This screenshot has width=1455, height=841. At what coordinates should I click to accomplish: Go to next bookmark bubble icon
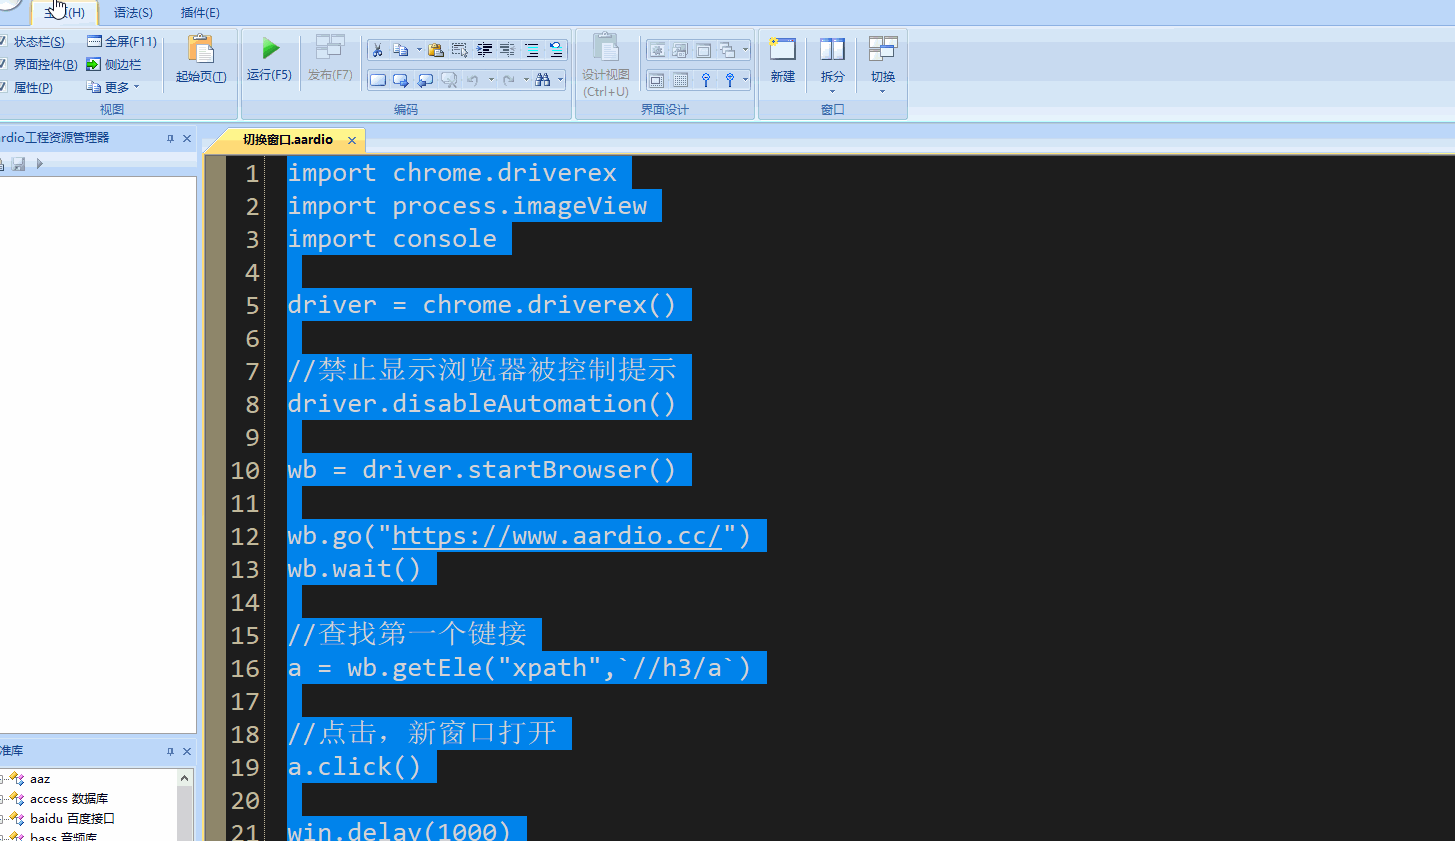tap(401, 80)
